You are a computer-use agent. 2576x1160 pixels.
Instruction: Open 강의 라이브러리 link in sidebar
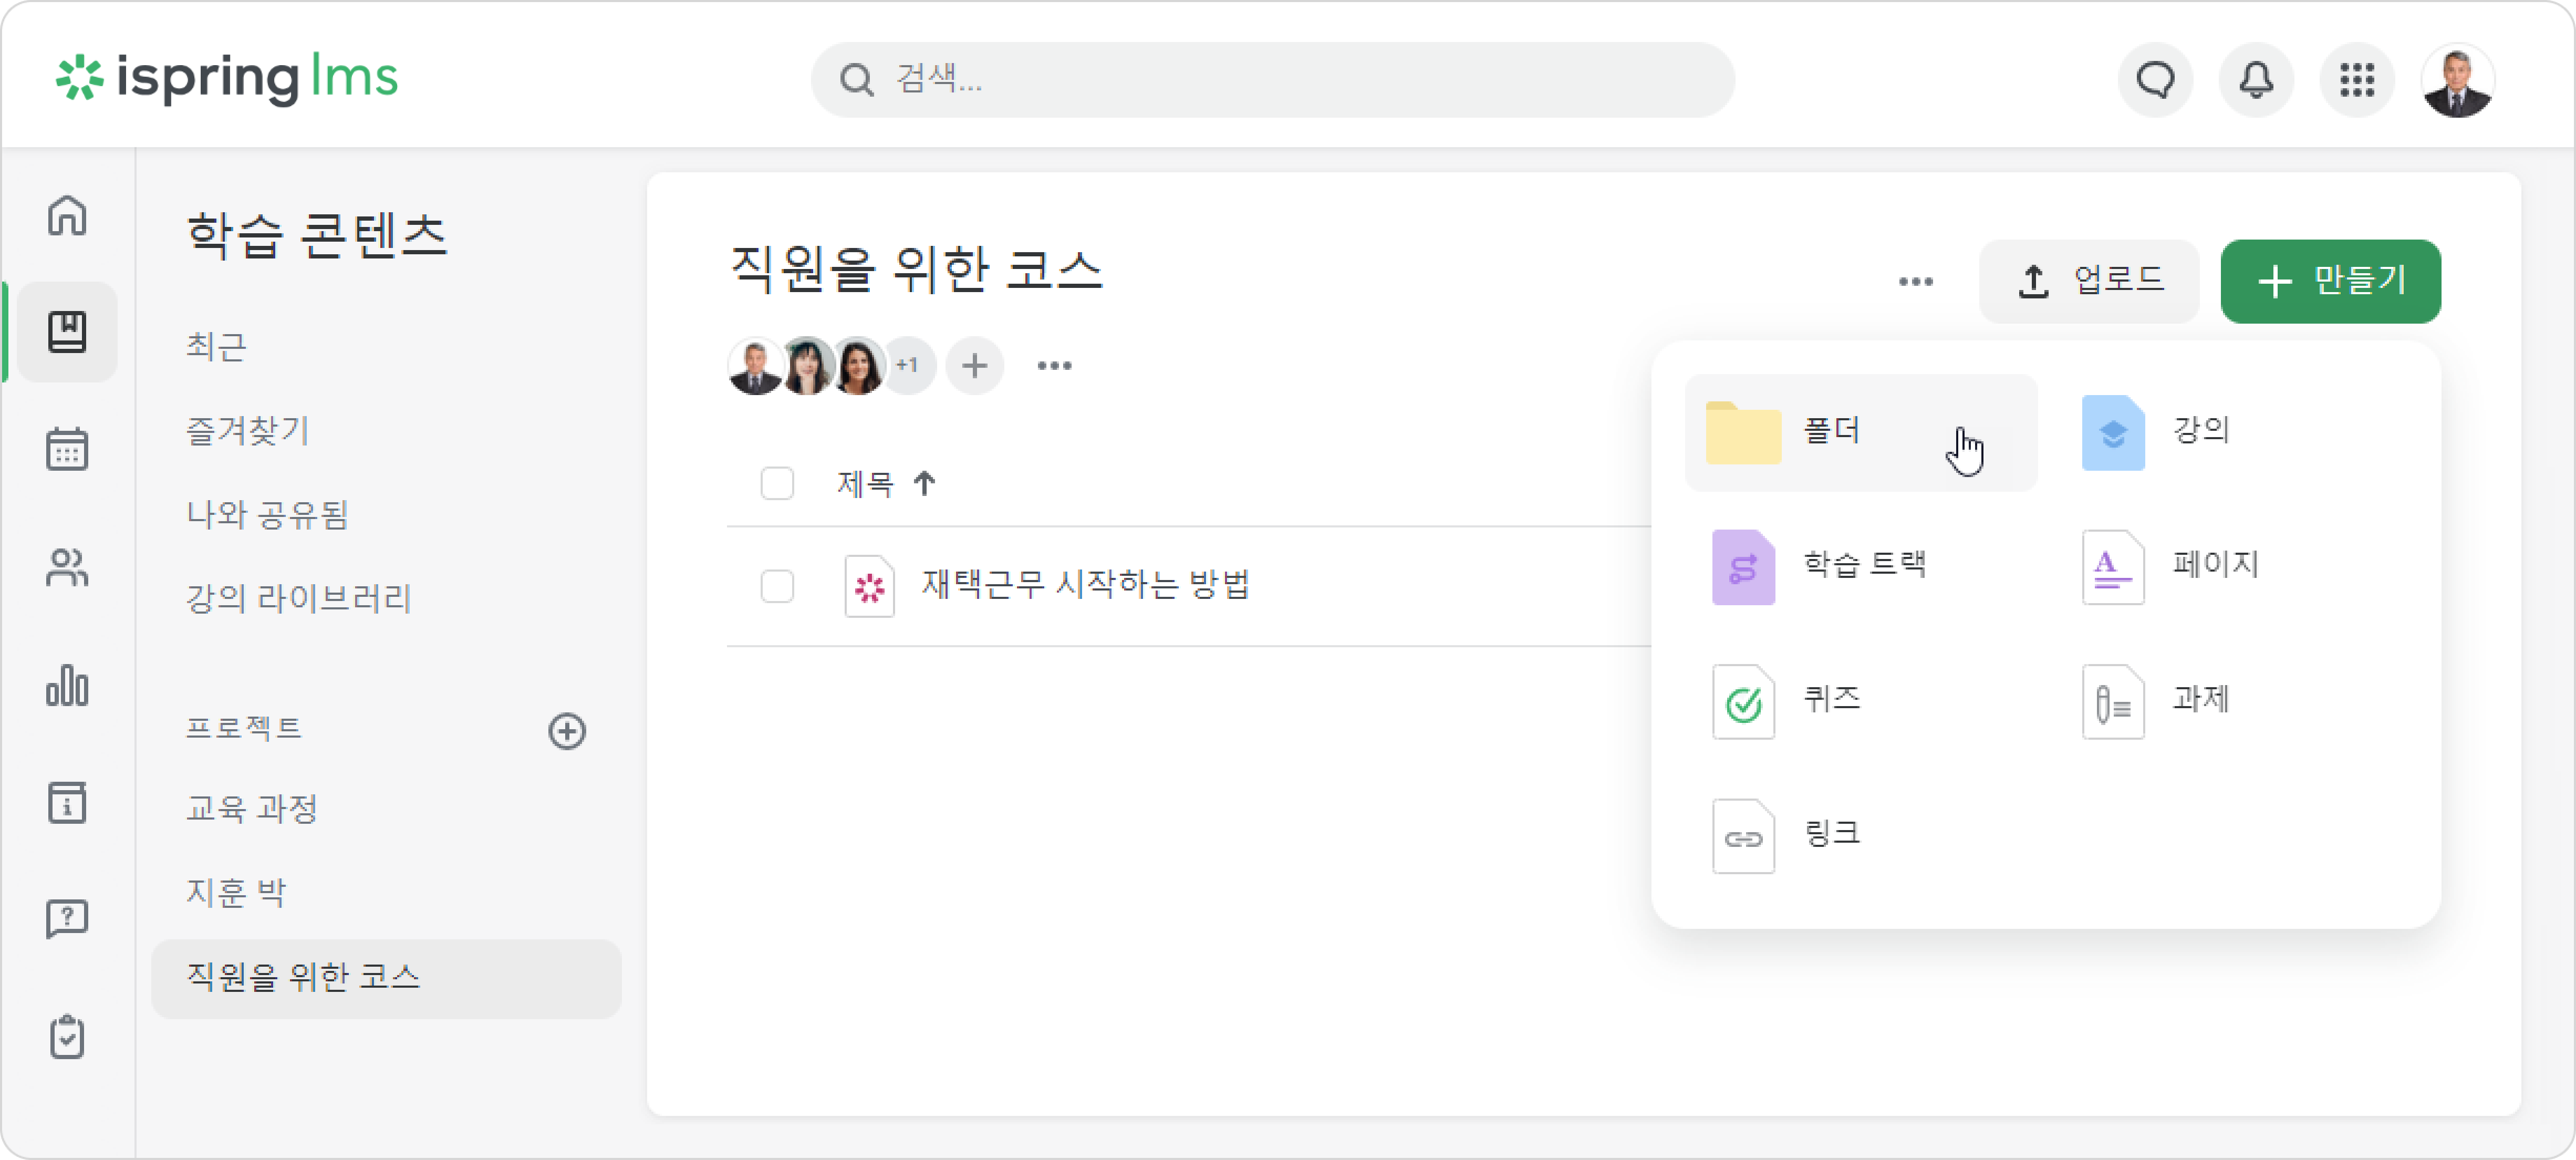(299, 599)
